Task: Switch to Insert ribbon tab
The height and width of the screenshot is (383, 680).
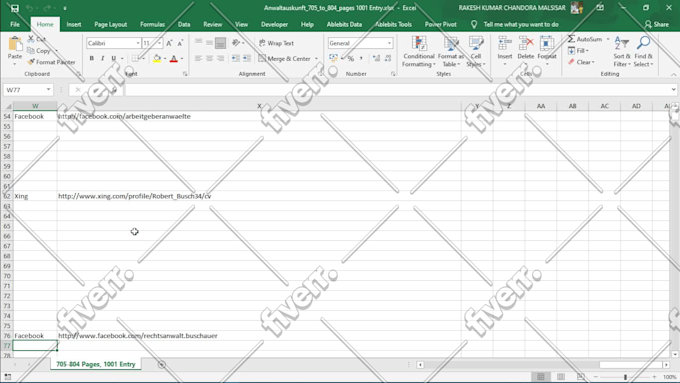Action: pyautogui.click(x=74, y=24)
